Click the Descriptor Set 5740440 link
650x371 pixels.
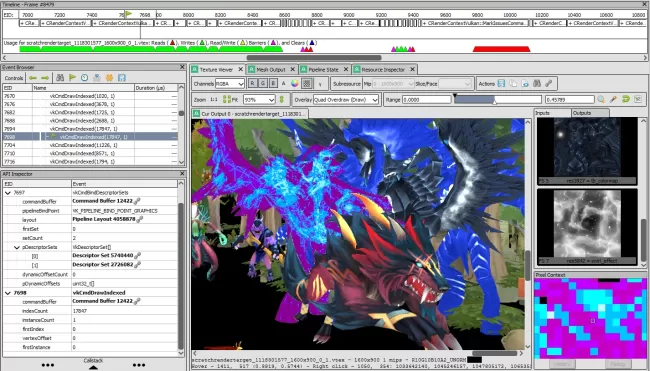click(103, 256)
